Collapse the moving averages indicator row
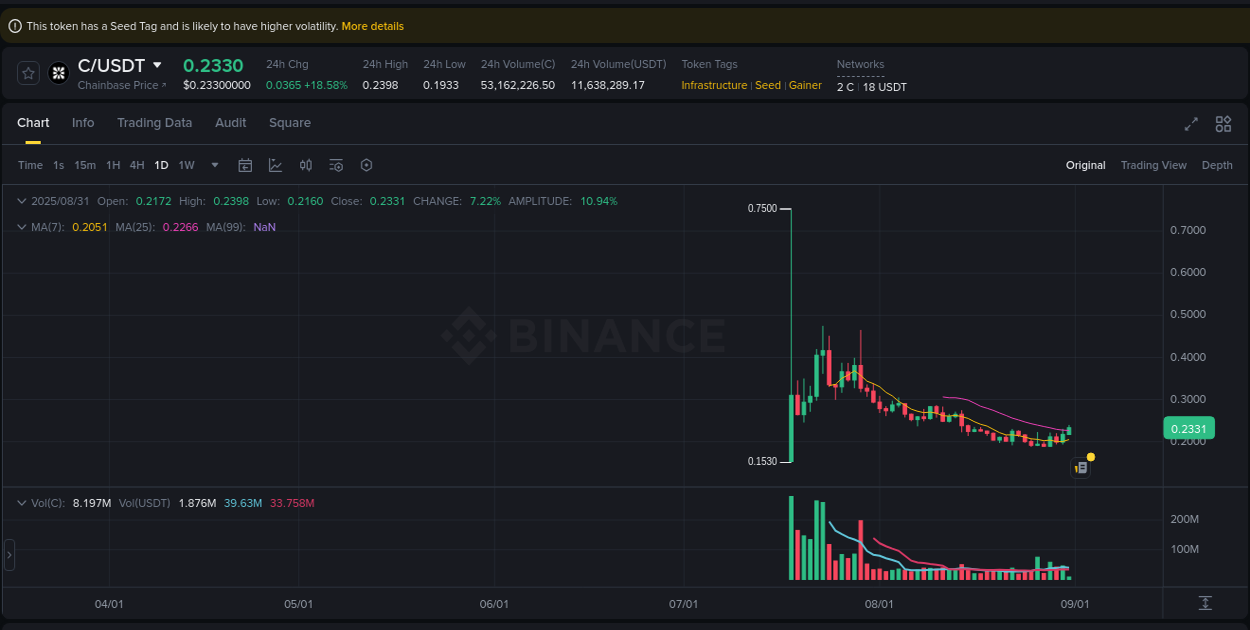Viewport: 1250px width, 630px height. pos(21,227)
